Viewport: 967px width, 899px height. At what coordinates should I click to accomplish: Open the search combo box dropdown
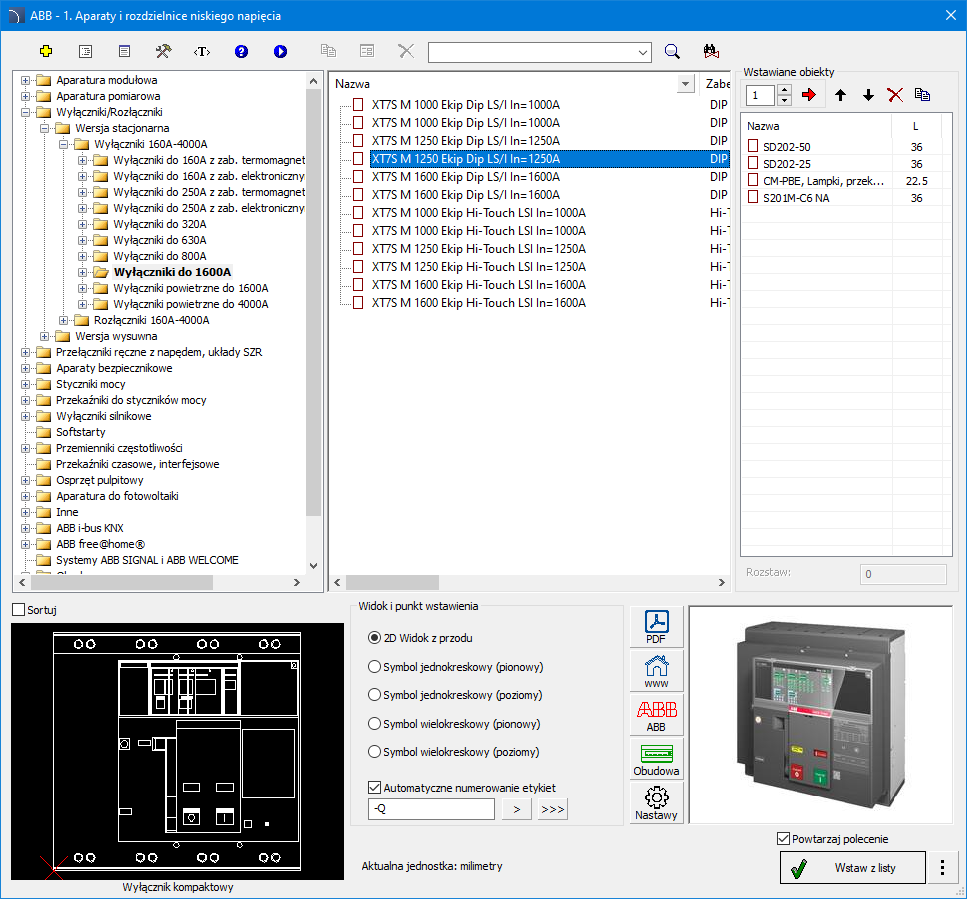pyautogui.click(x=641, y=51)
